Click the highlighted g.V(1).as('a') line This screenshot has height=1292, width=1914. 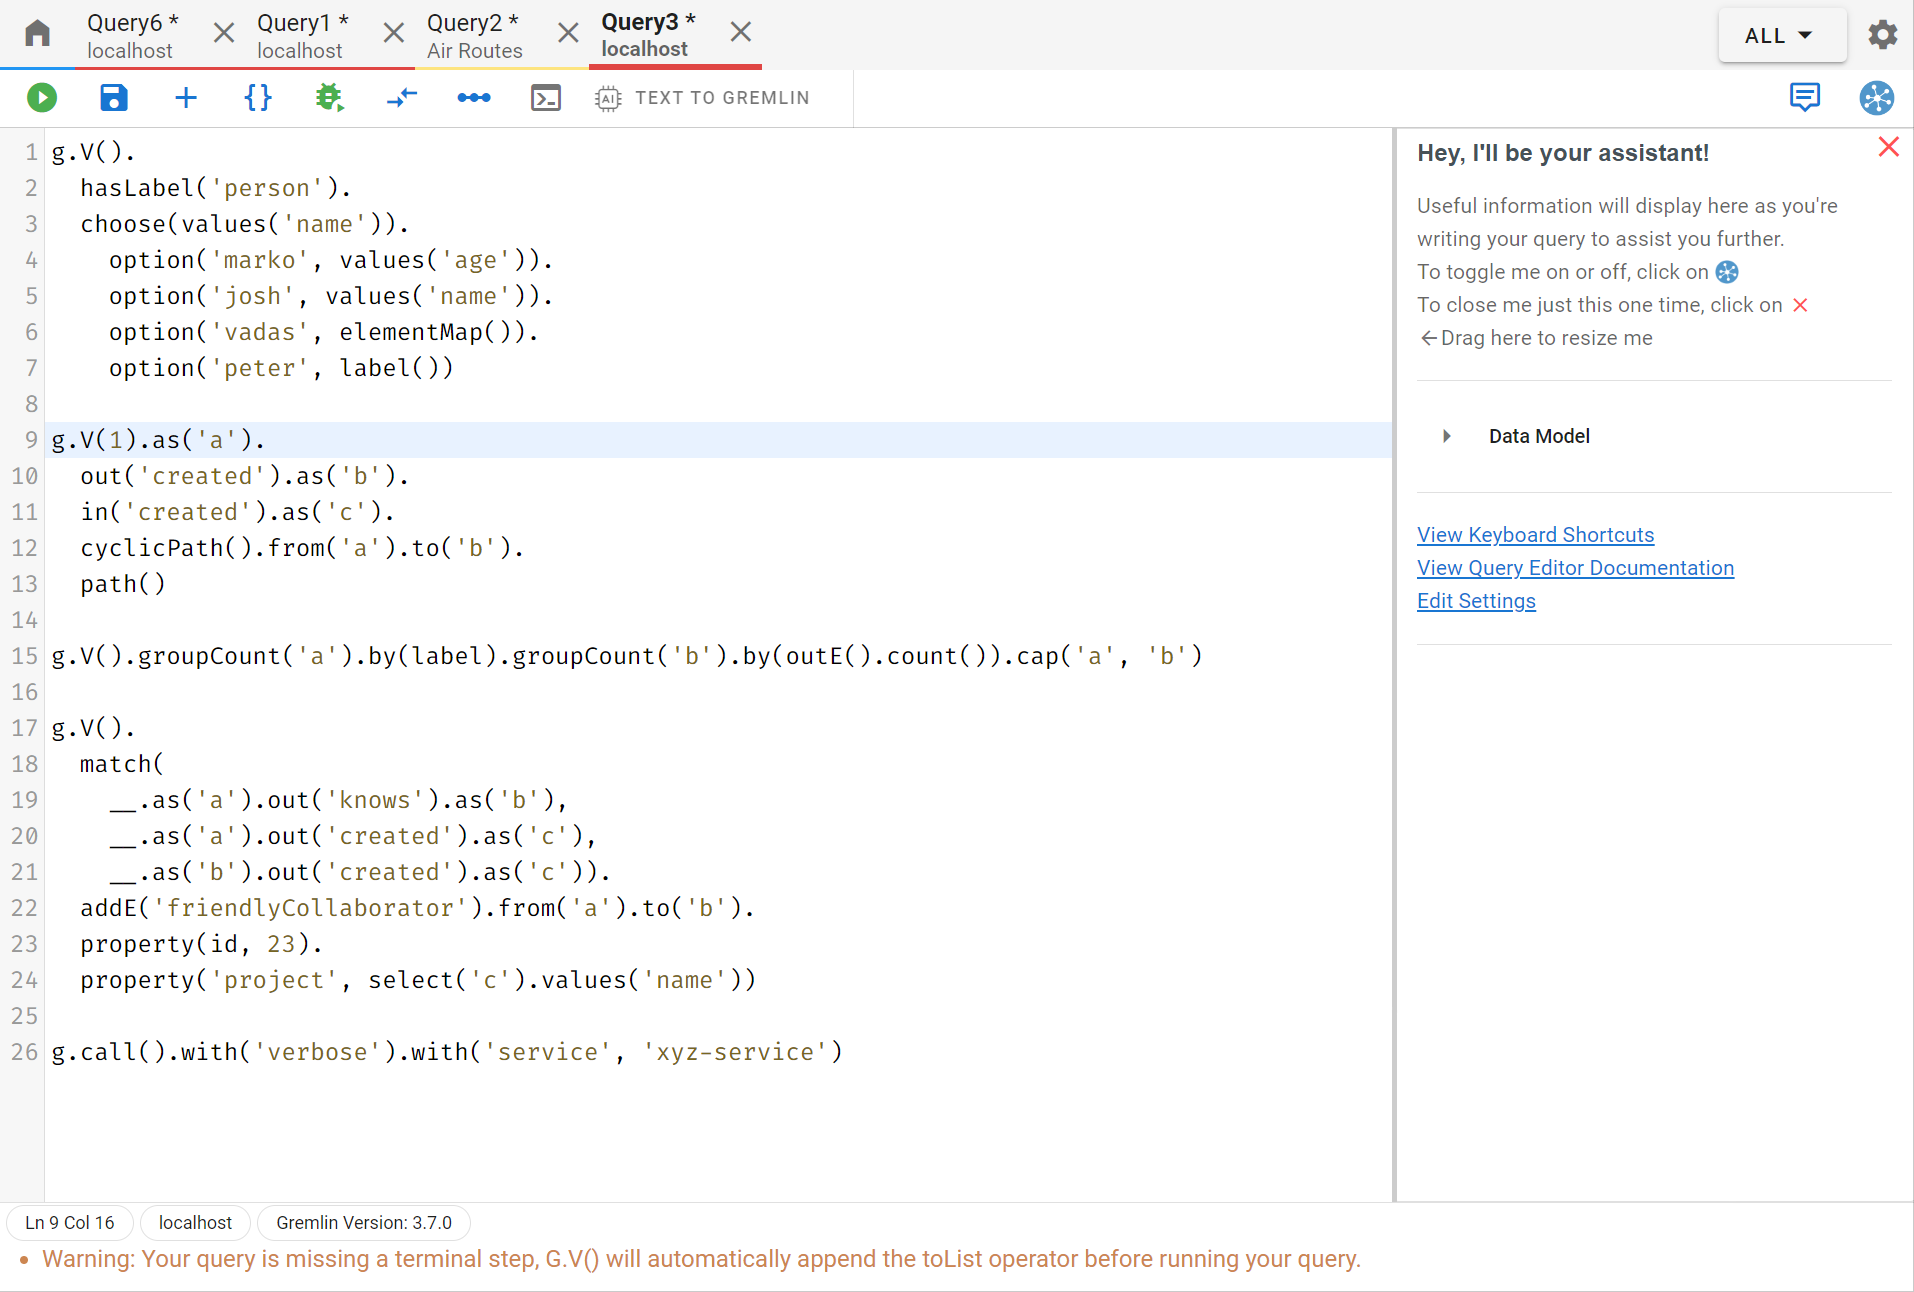(x=158, y=440)
